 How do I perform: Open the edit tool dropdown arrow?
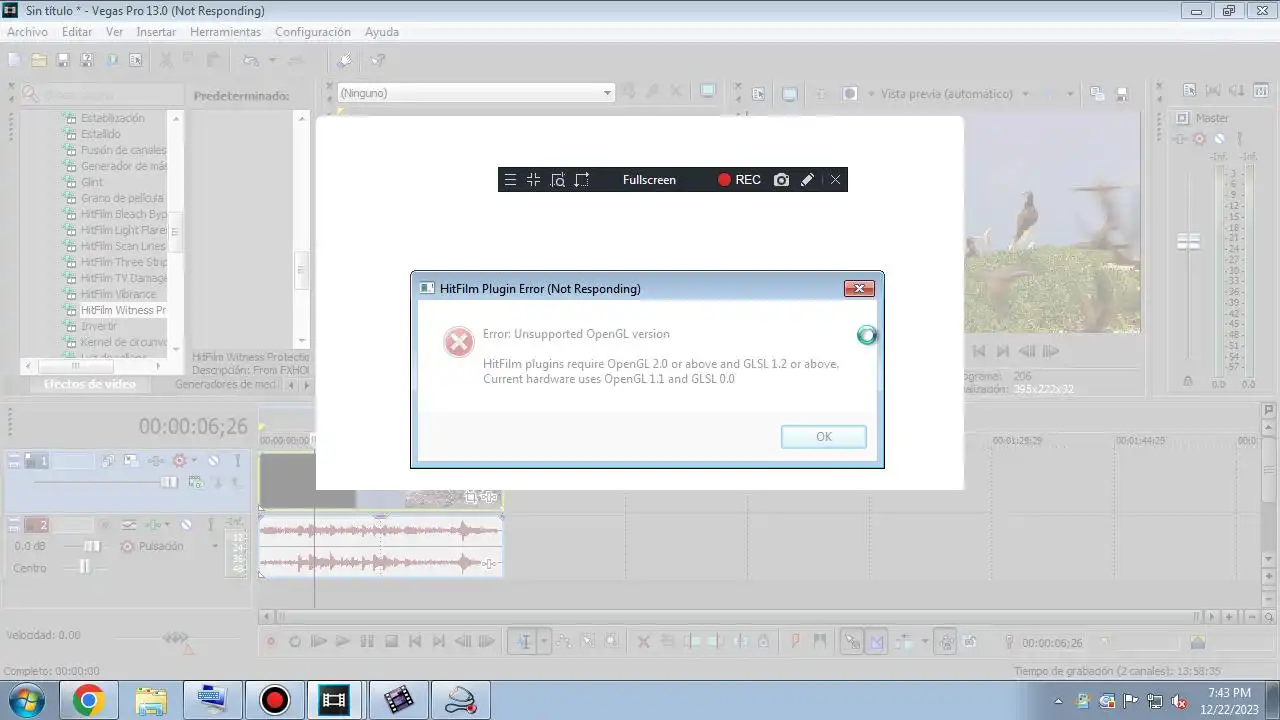pyautogui.click(x=544, y=642)
